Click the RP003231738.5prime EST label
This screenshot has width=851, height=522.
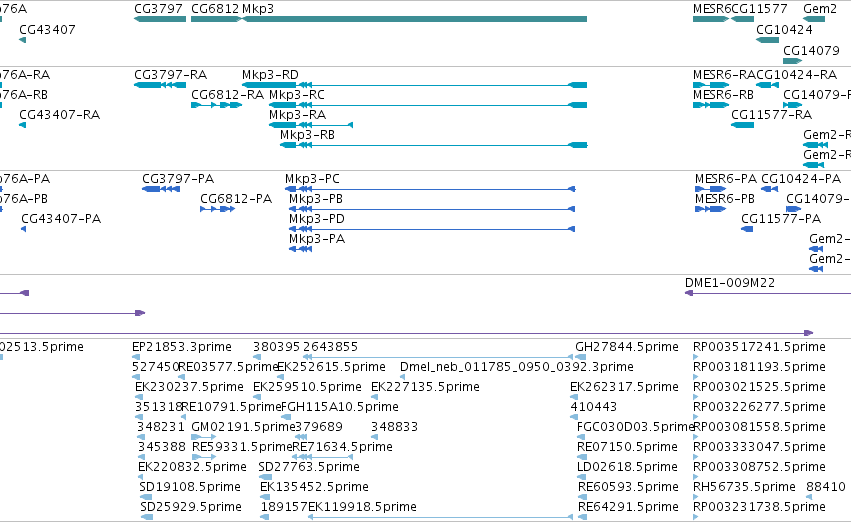[x=759, y=508]
